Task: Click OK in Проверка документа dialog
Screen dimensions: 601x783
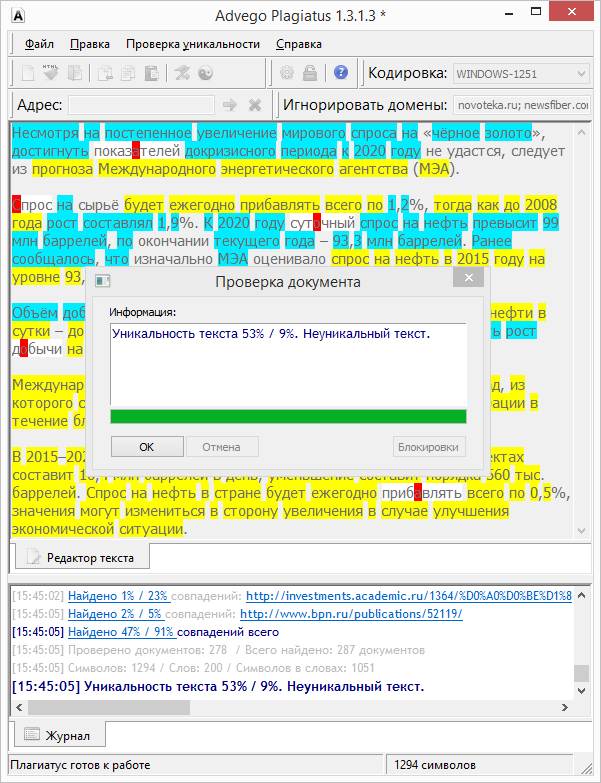Action: (x=147, y=447)
